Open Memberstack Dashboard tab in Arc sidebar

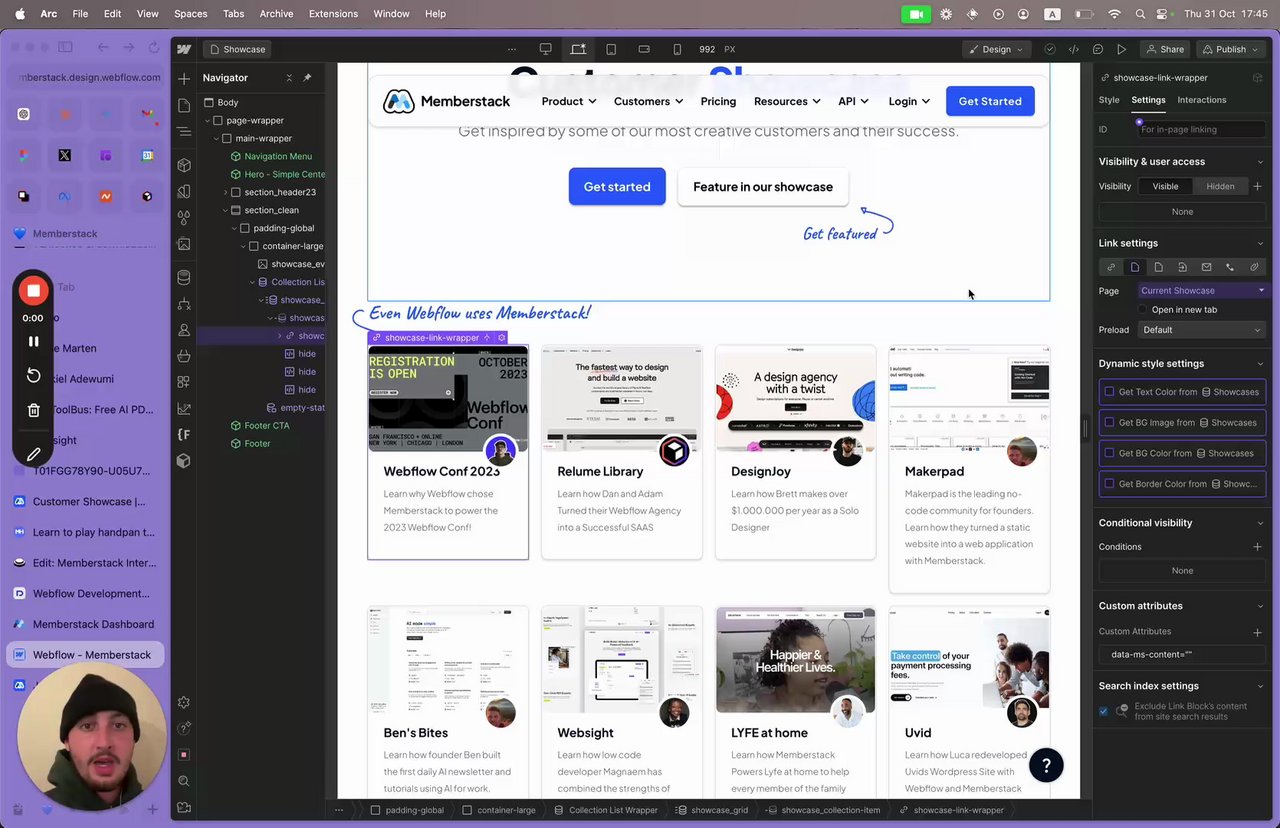[85, 624]
